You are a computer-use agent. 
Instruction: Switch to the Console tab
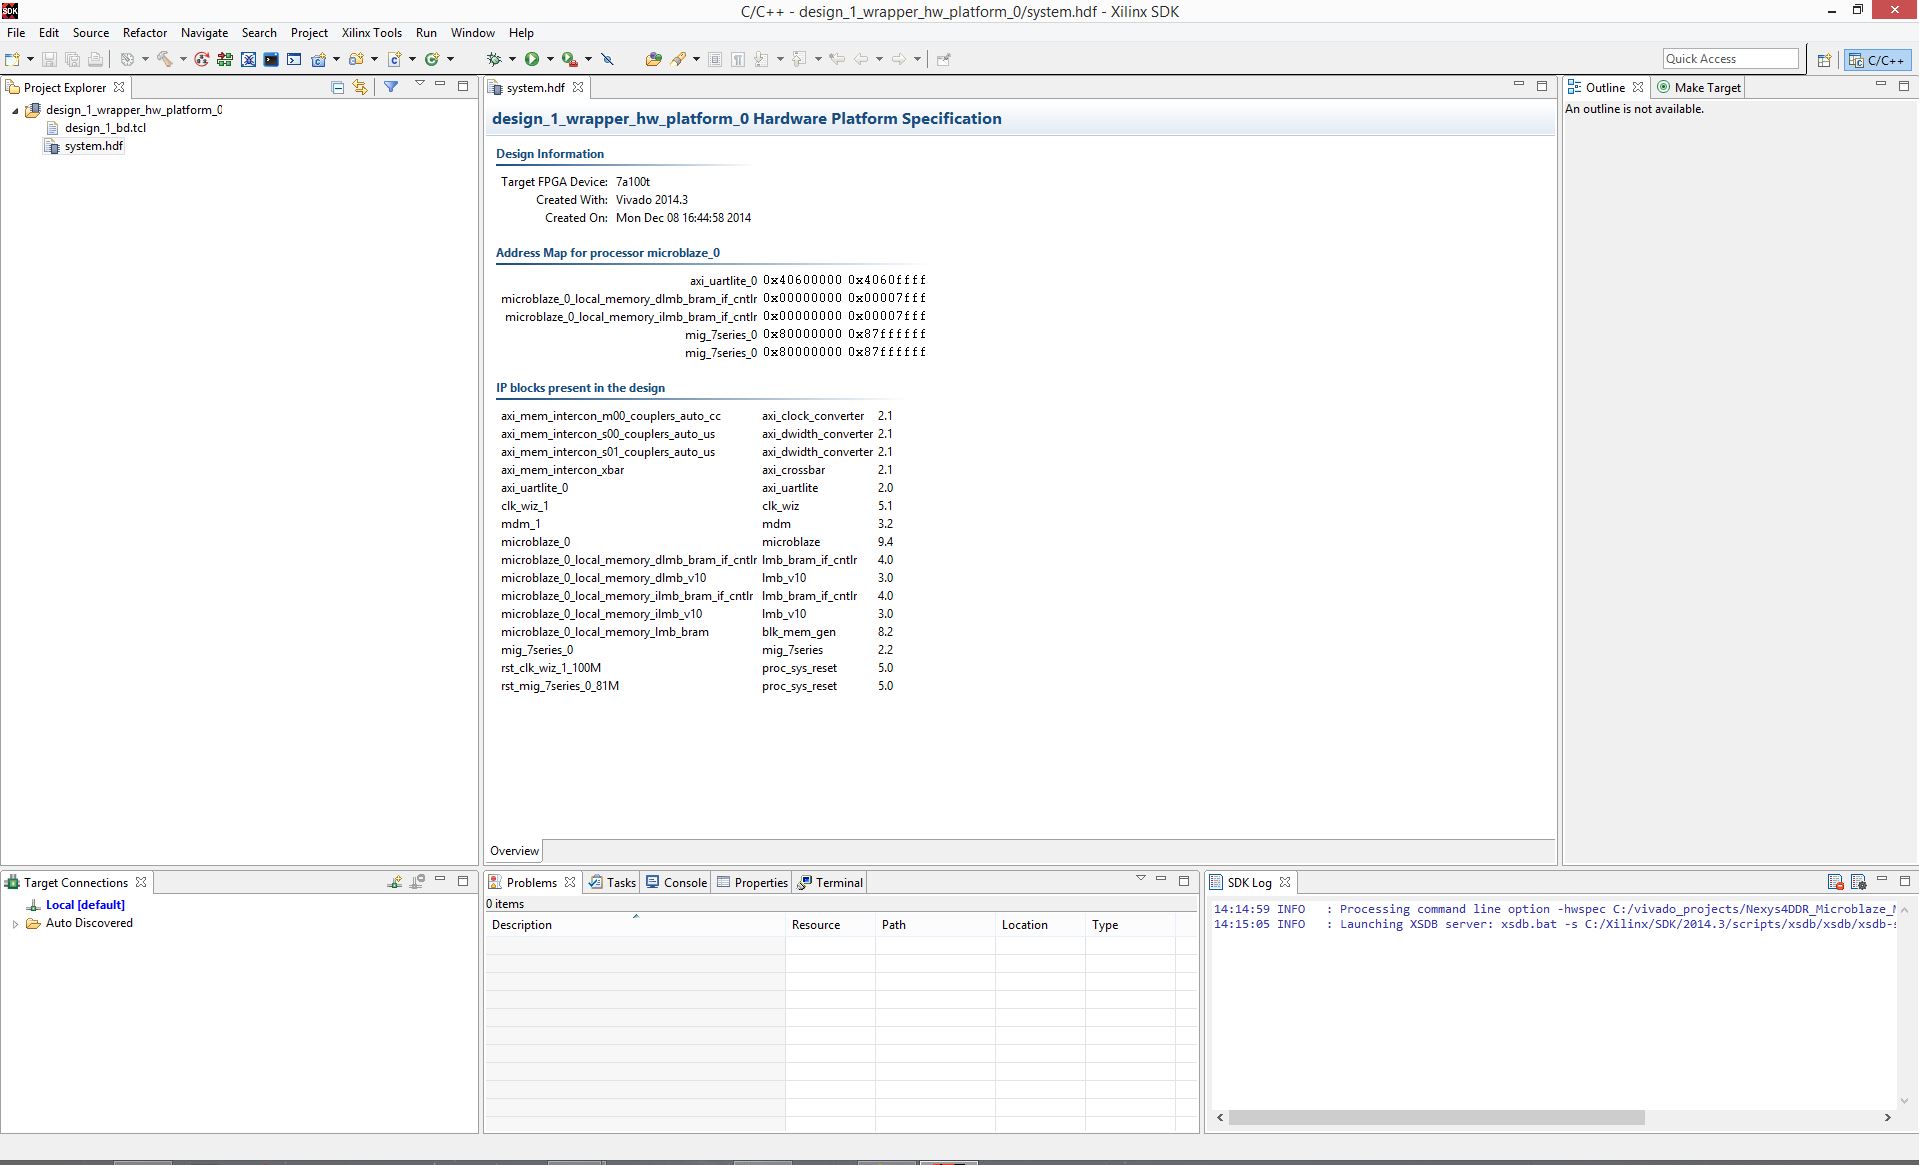click(x=676, y=882)
